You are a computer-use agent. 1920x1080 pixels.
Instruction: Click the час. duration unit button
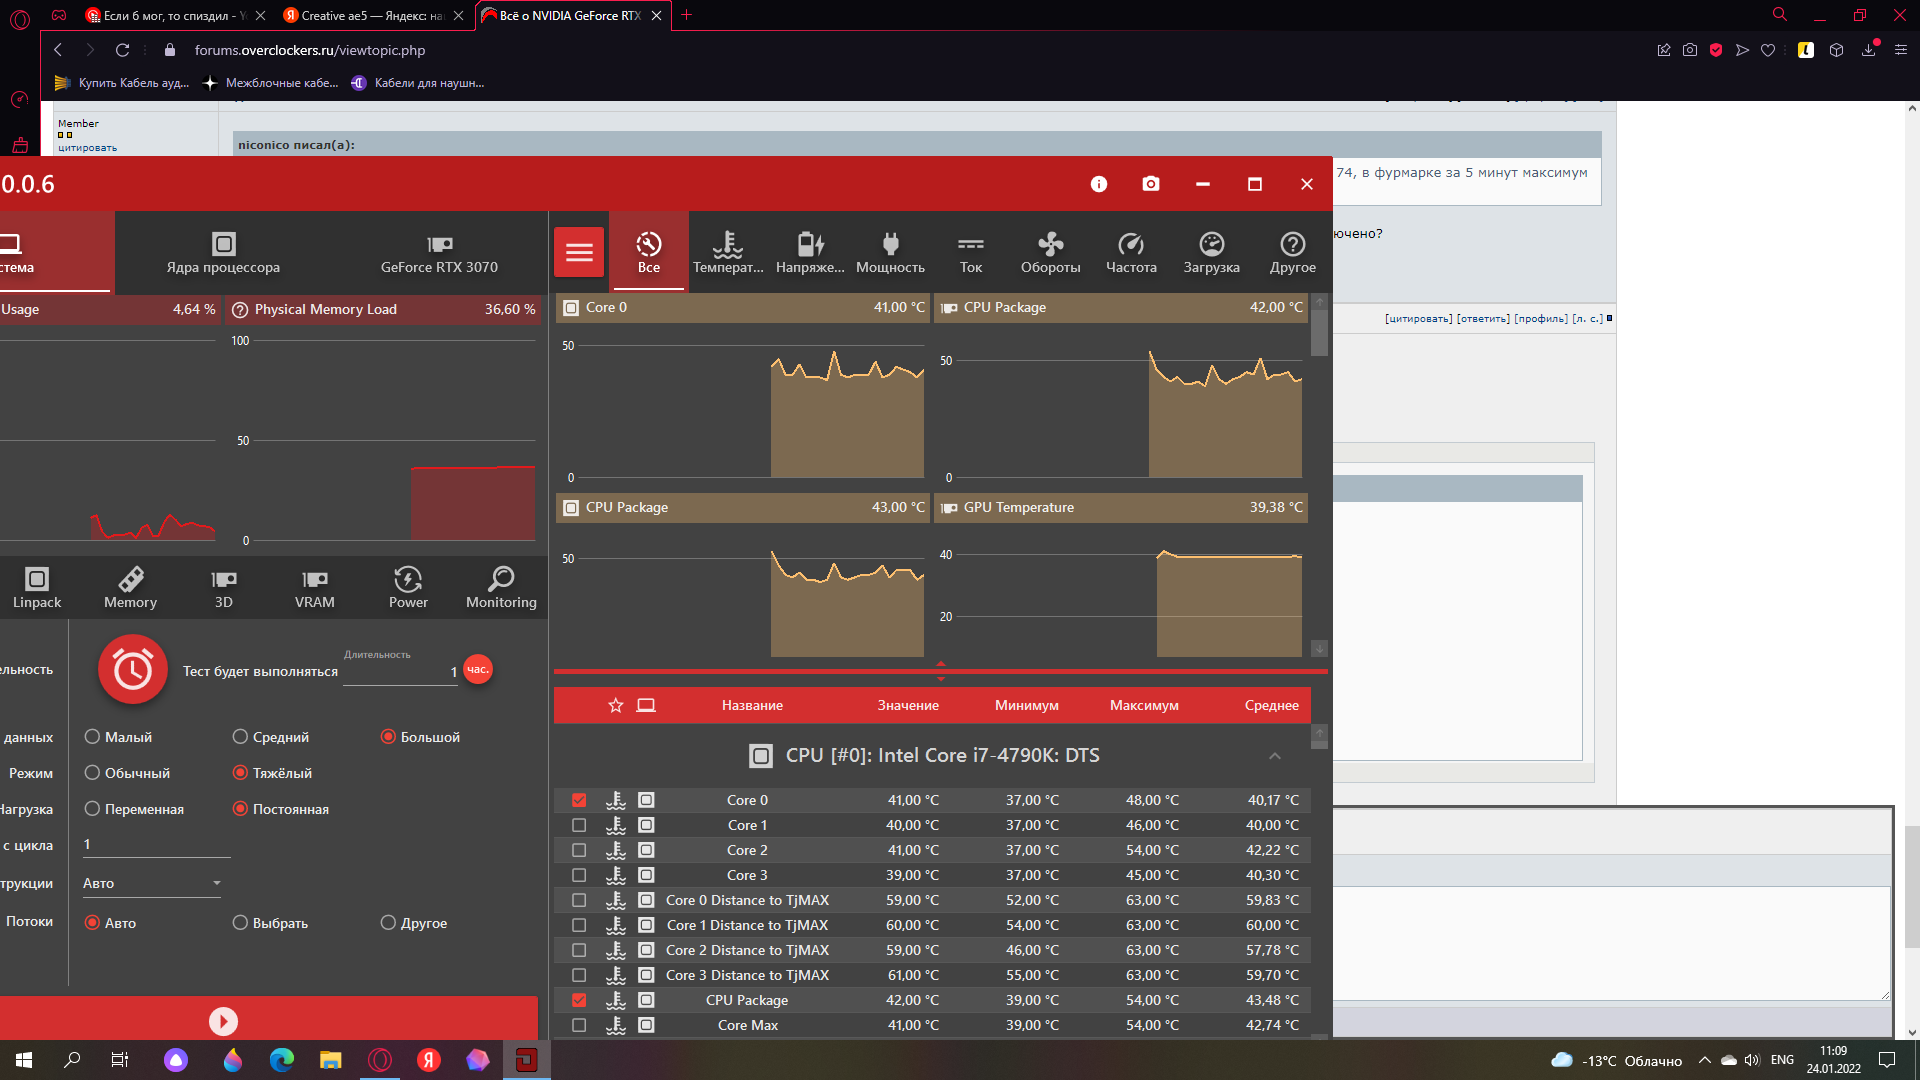point(478,670)
